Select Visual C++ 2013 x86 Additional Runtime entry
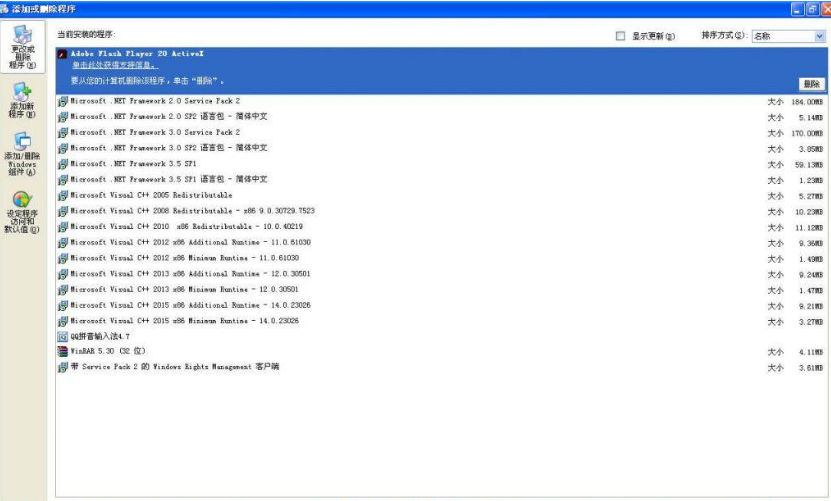Image resolution: width=831 pixels, height=501 pixels. [190, 274]
